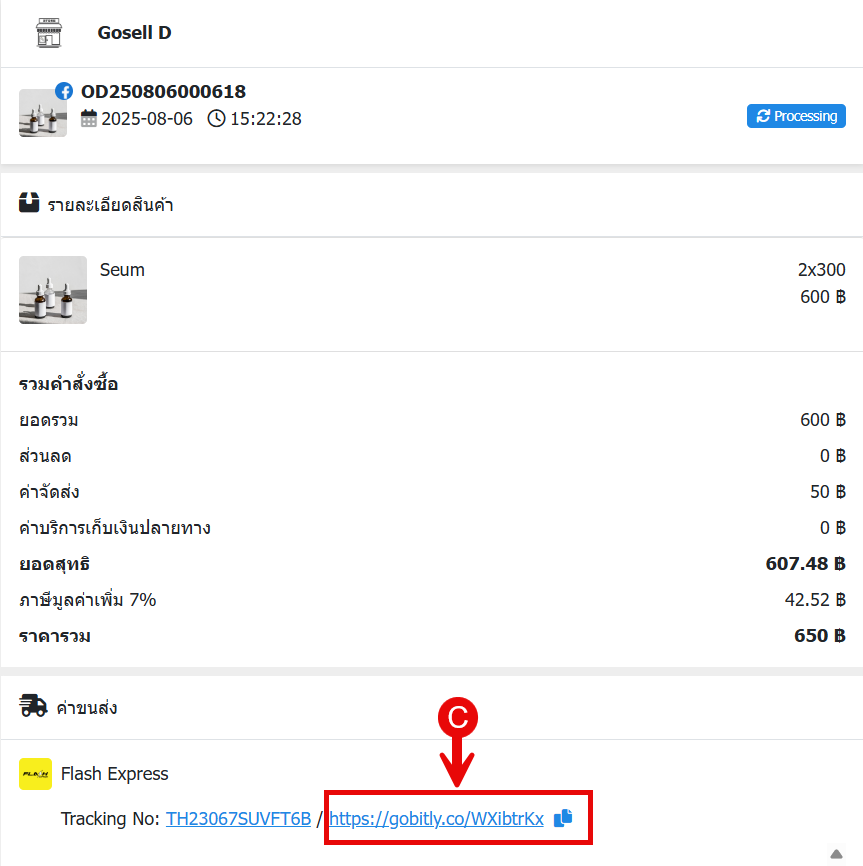Screen dimensions: 863x866
Task: Click the Seum product name
Action: (x=122, y=270)
